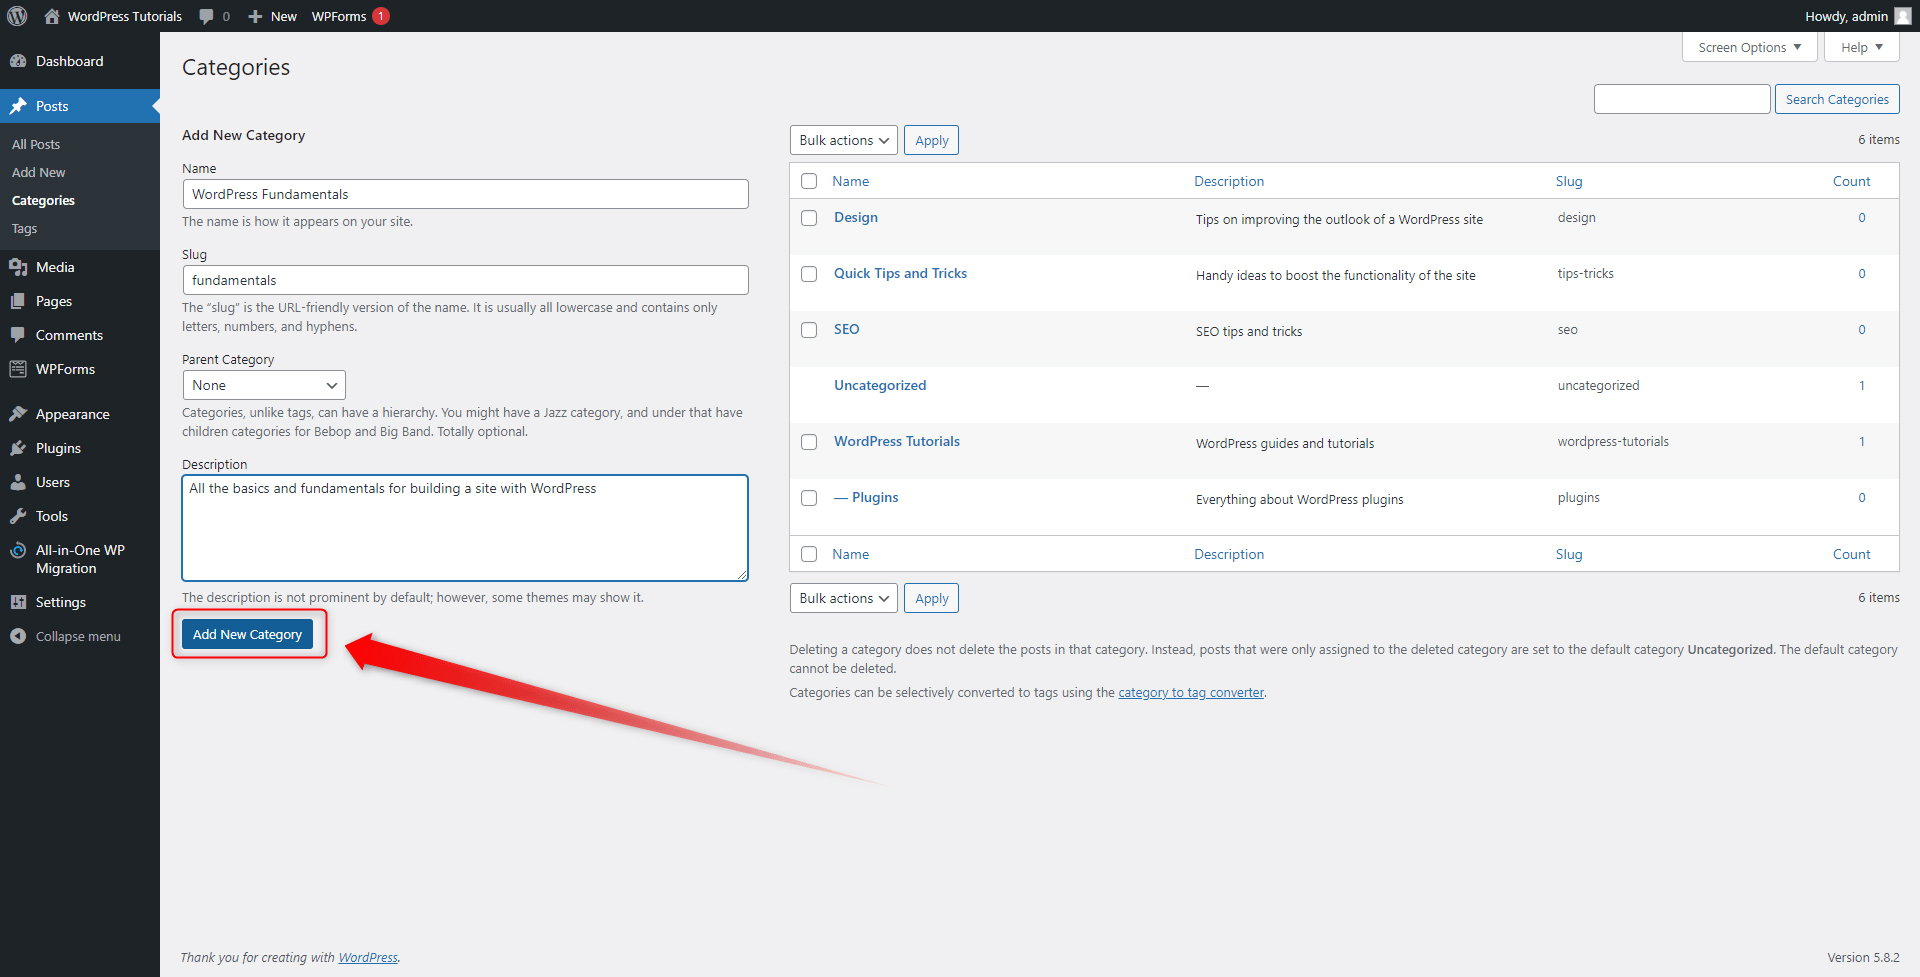The width and height of the screenshot is (1920, 977).
Task: Click top Apply button
Action: click(931, 140)
